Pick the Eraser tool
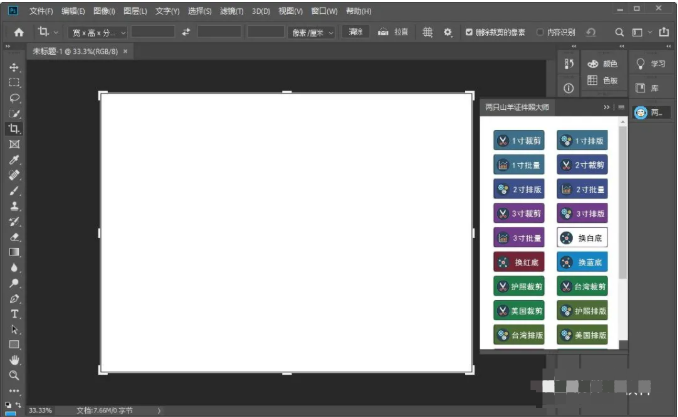 [x=14, y=237]
